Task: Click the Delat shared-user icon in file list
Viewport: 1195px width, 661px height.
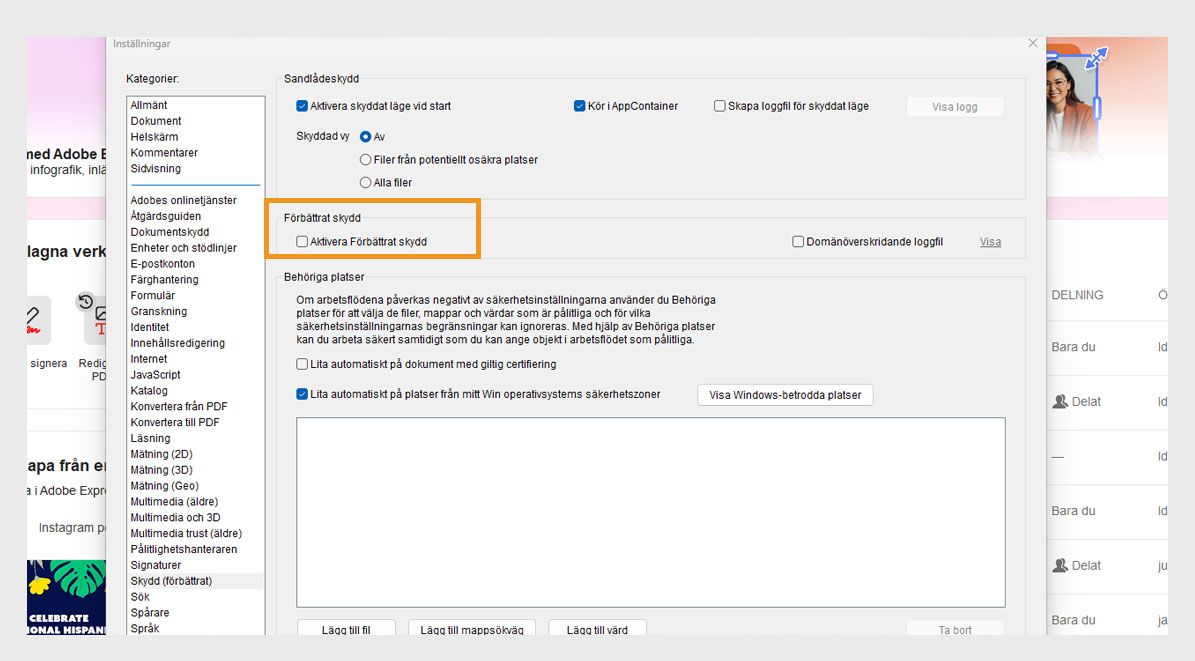Action: coord(1059,402)
